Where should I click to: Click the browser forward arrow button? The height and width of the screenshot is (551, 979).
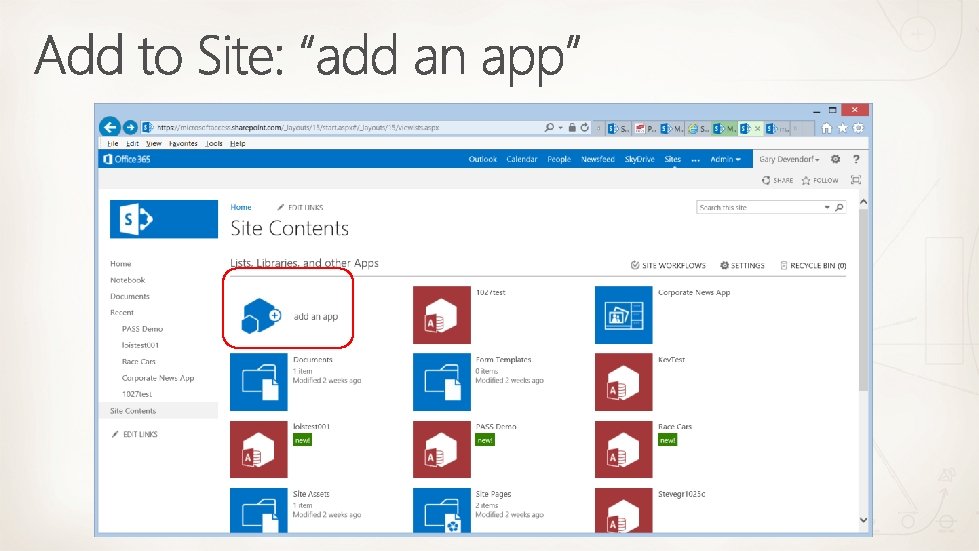click(x=130, y=127)
